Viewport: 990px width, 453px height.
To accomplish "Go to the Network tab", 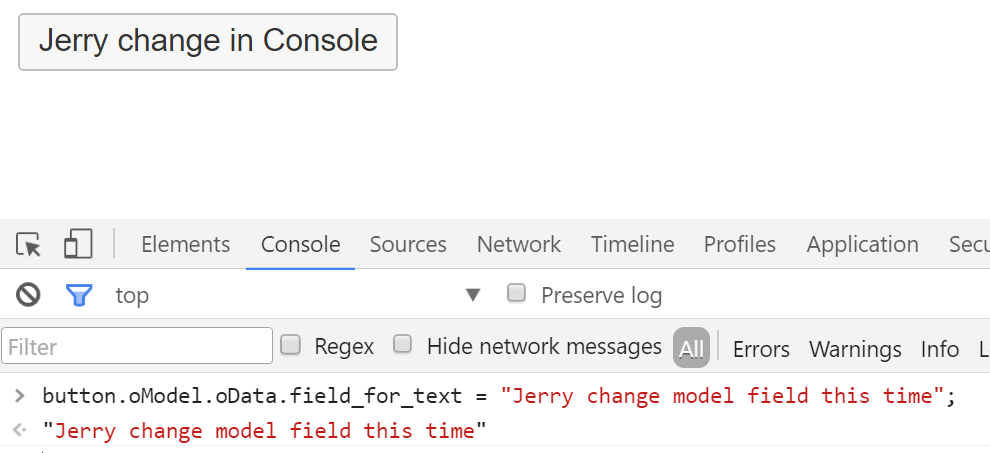I will point(518,245).
